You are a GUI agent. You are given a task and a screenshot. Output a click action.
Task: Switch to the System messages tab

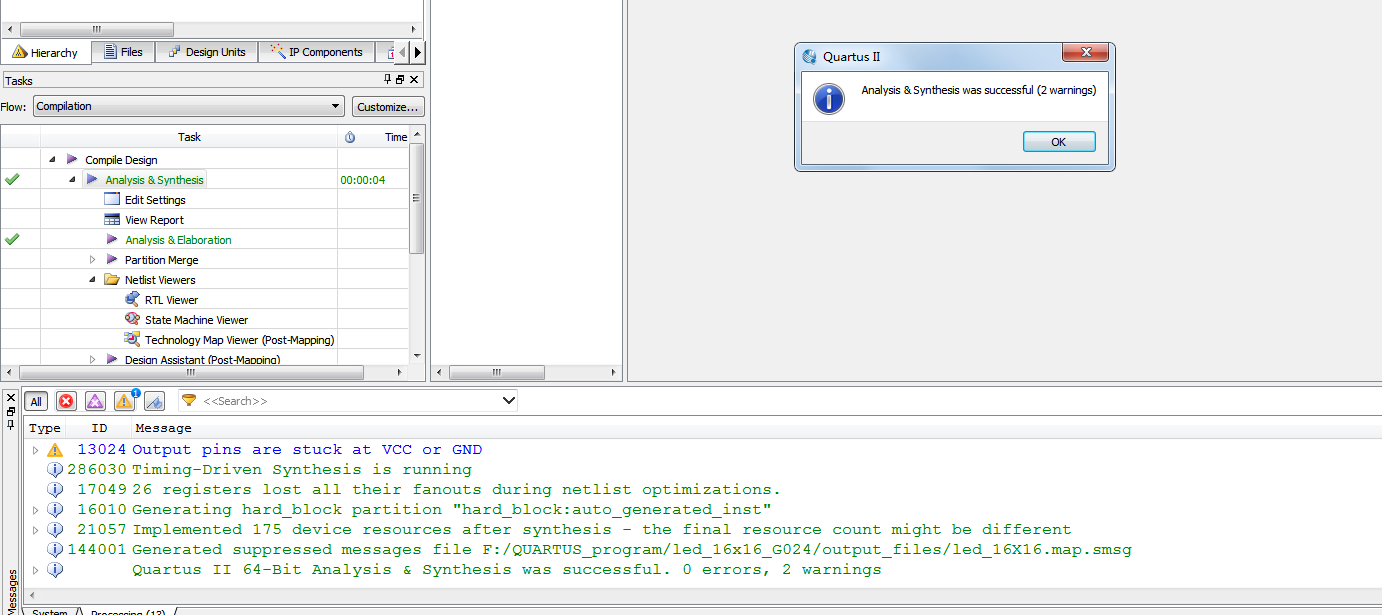pyautogui.click(x=50, y=612)
